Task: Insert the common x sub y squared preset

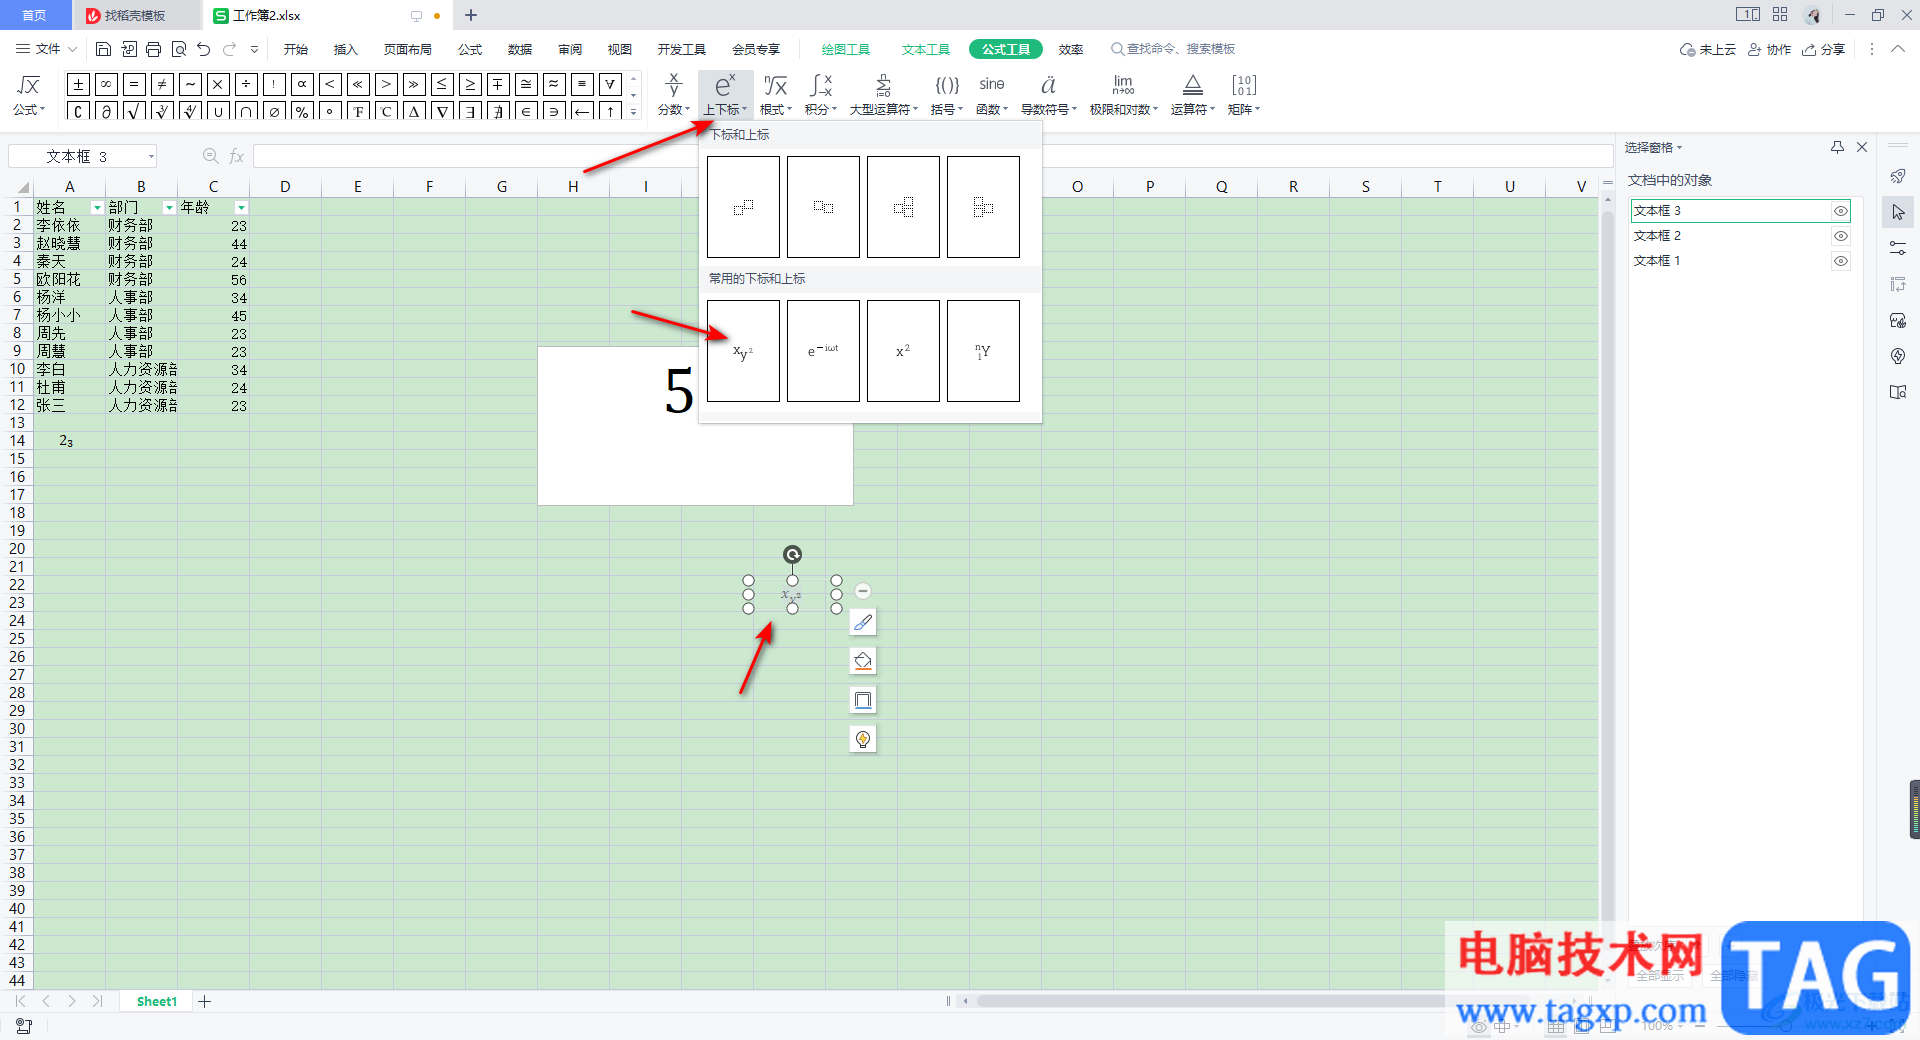Action: 743,351
